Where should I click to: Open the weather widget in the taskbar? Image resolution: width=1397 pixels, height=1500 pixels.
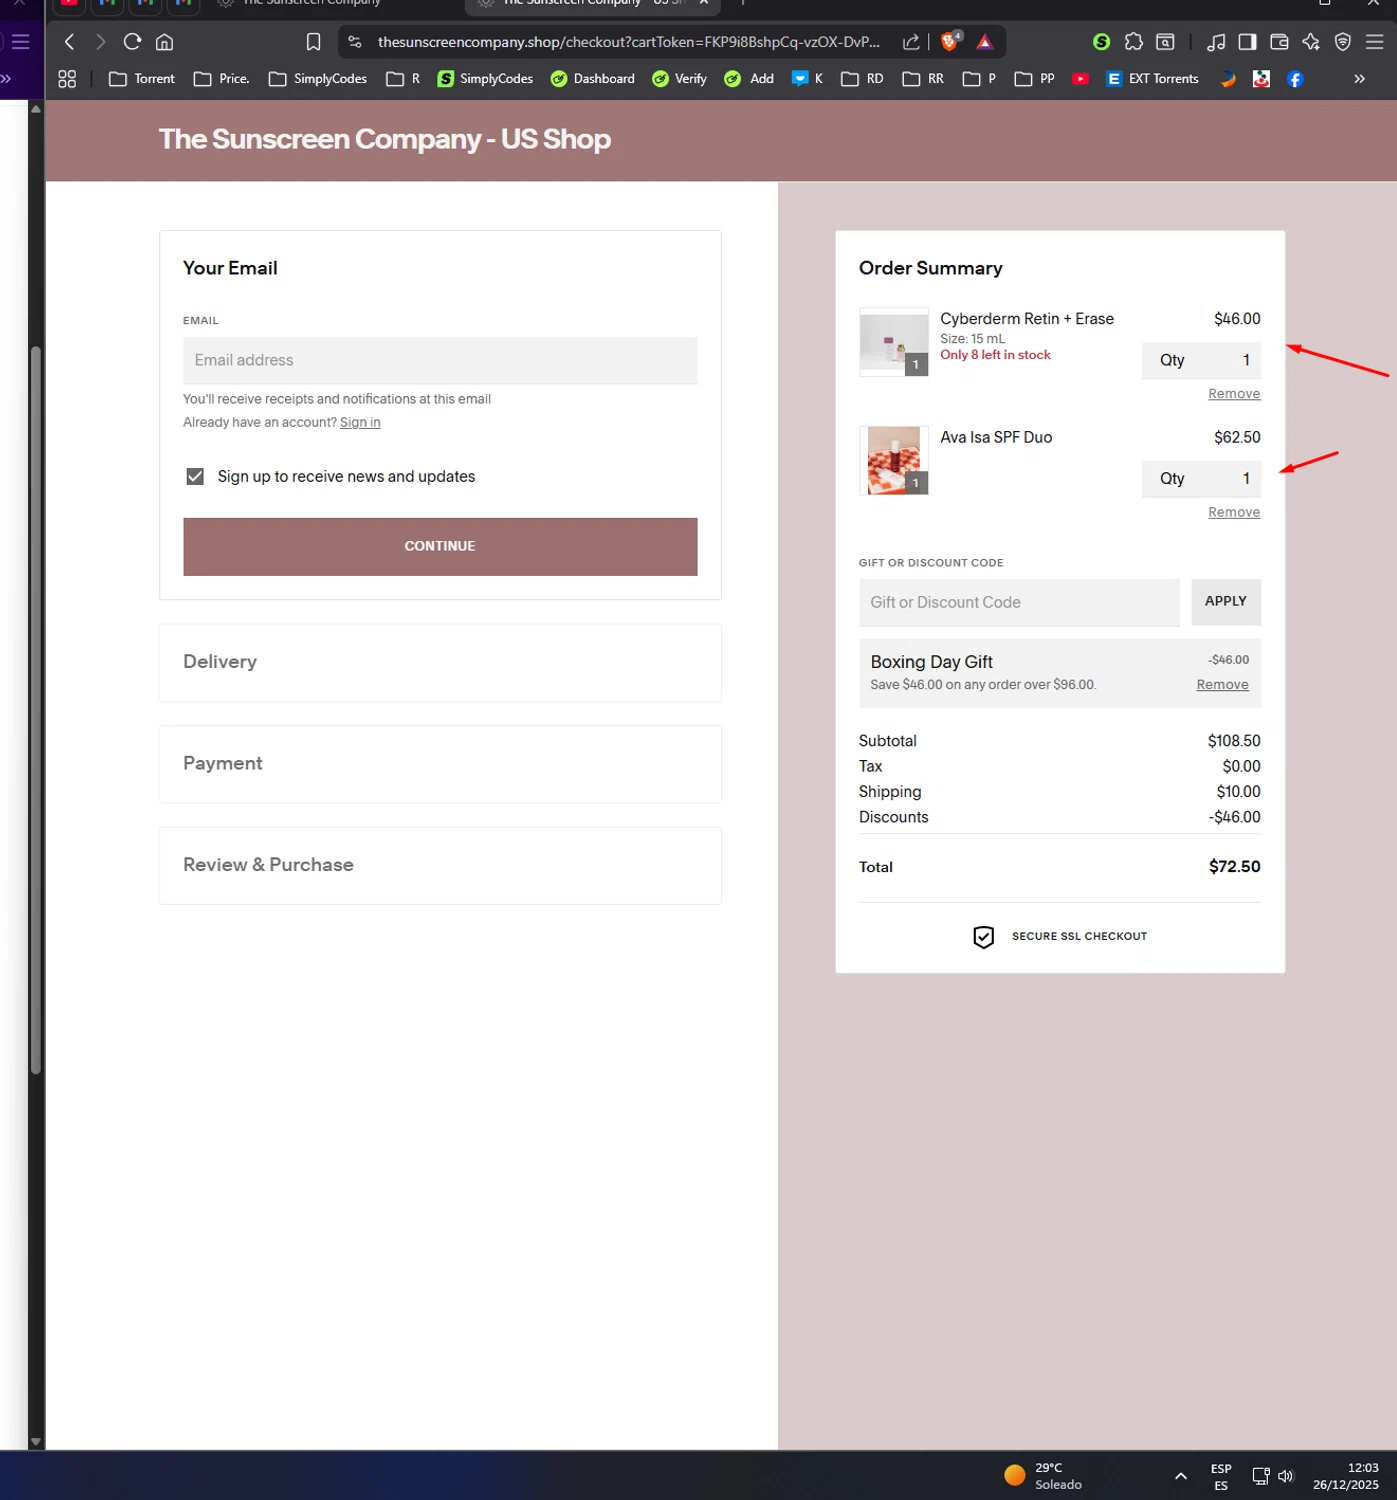click(x=1044, y=1476)
